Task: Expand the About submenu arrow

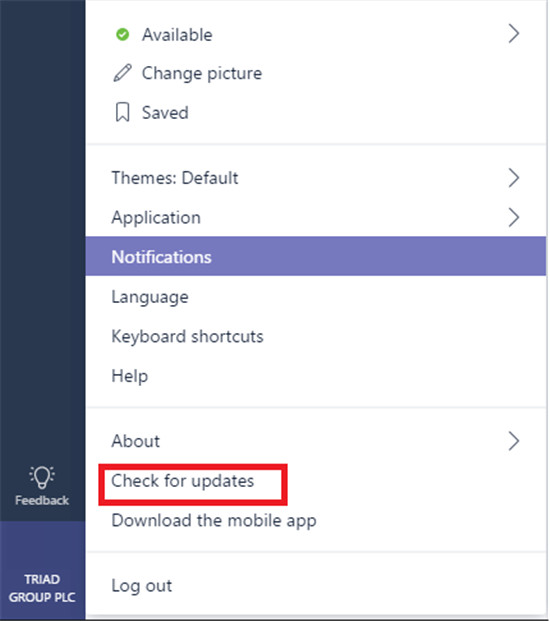Action: (514, 441)
